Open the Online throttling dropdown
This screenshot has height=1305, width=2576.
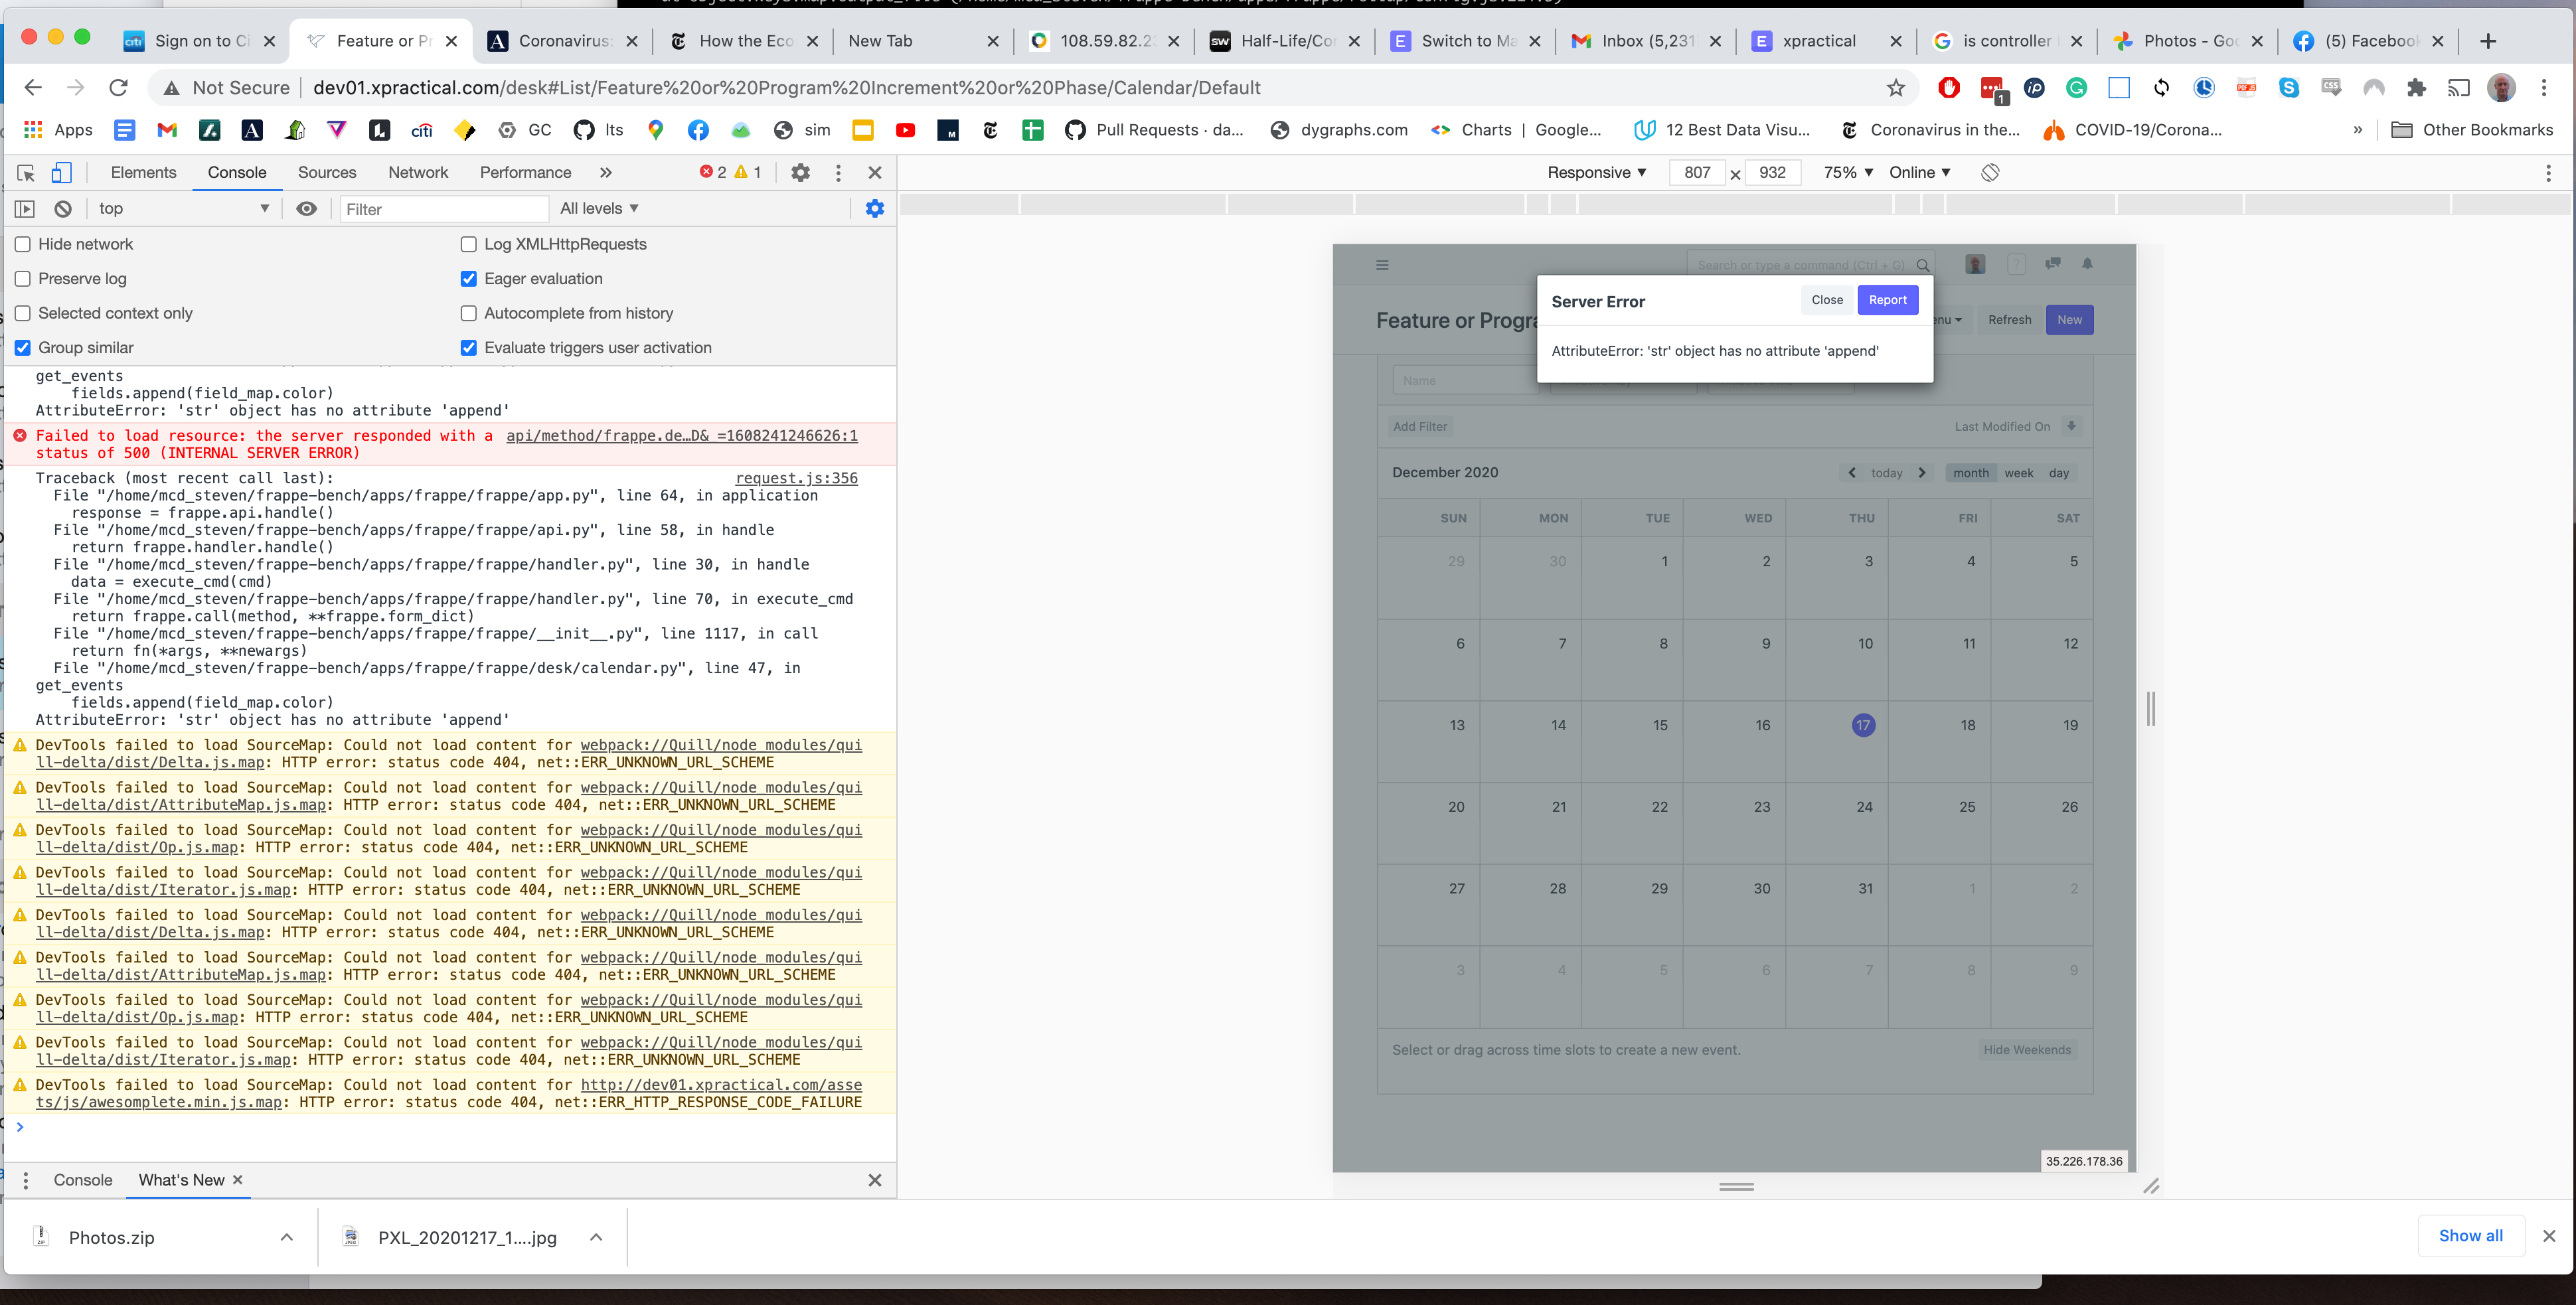[1919, 172]
